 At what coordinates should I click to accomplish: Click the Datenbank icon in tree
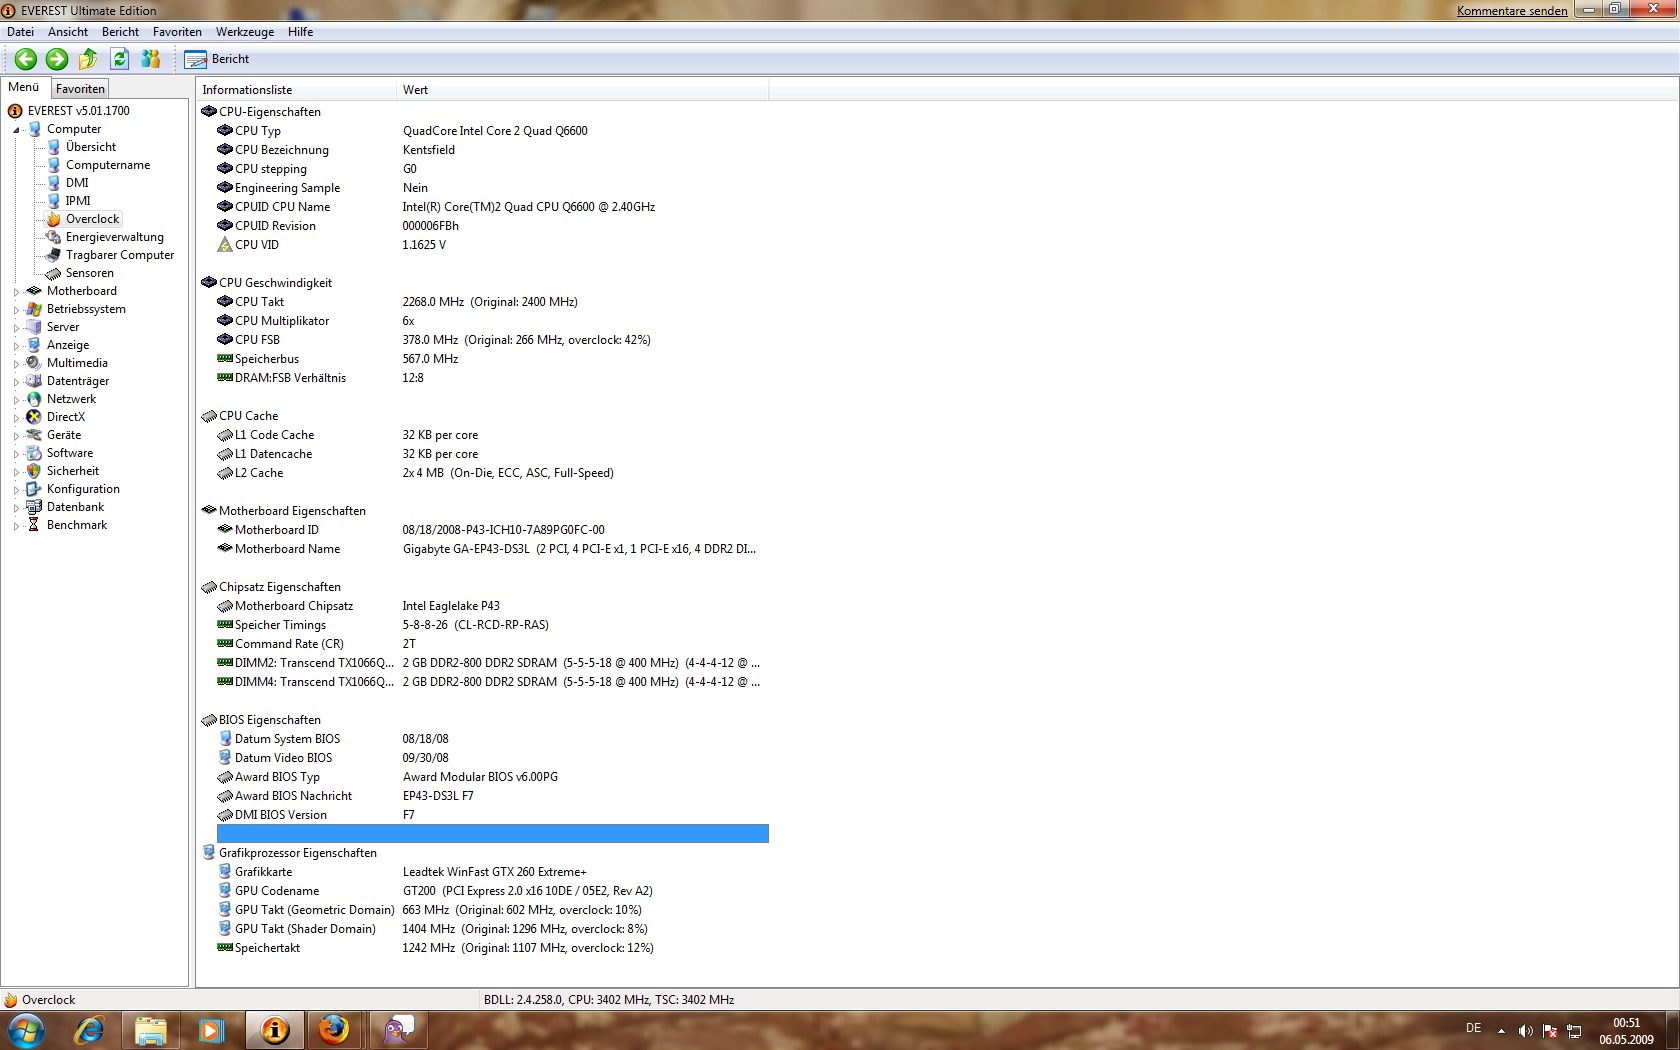click(34, 507)
